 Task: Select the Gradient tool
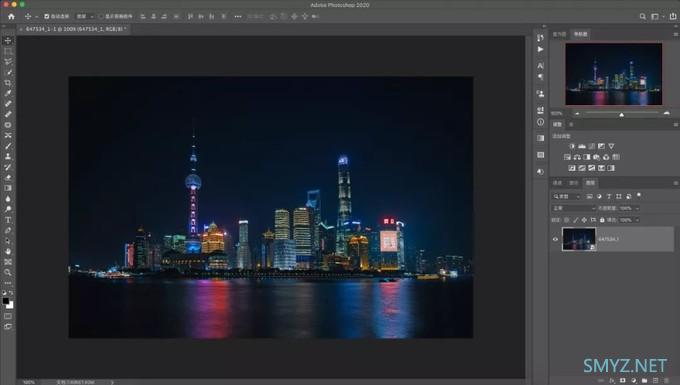[x=8, y=188]
